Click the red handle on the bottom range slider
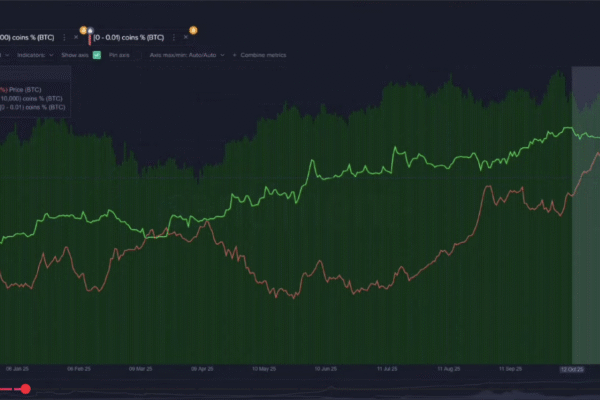 coord(26,389)
